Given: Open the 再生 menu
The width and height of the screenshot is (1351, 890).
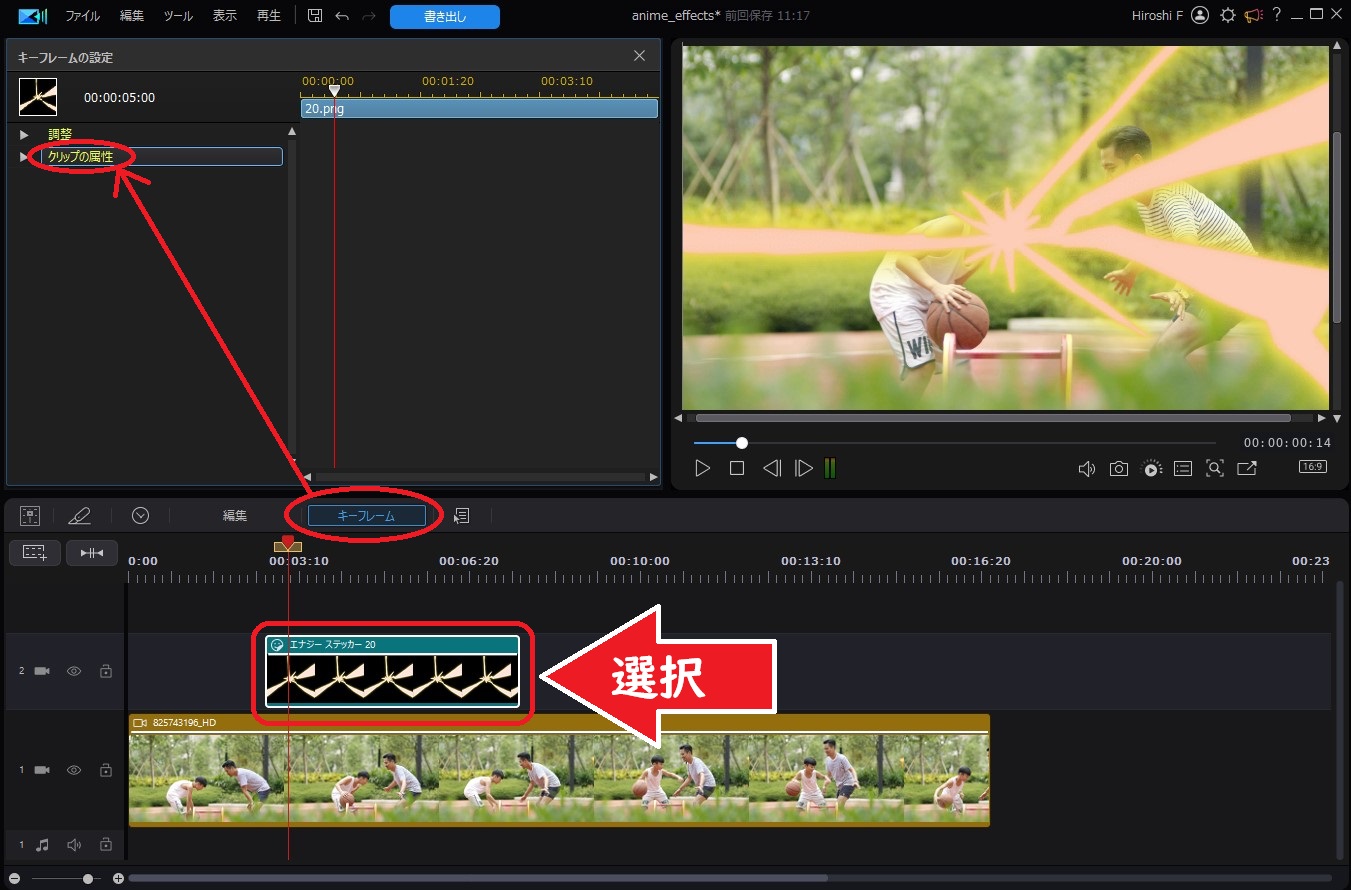Looking at the screenshot, I should (269, 16).
